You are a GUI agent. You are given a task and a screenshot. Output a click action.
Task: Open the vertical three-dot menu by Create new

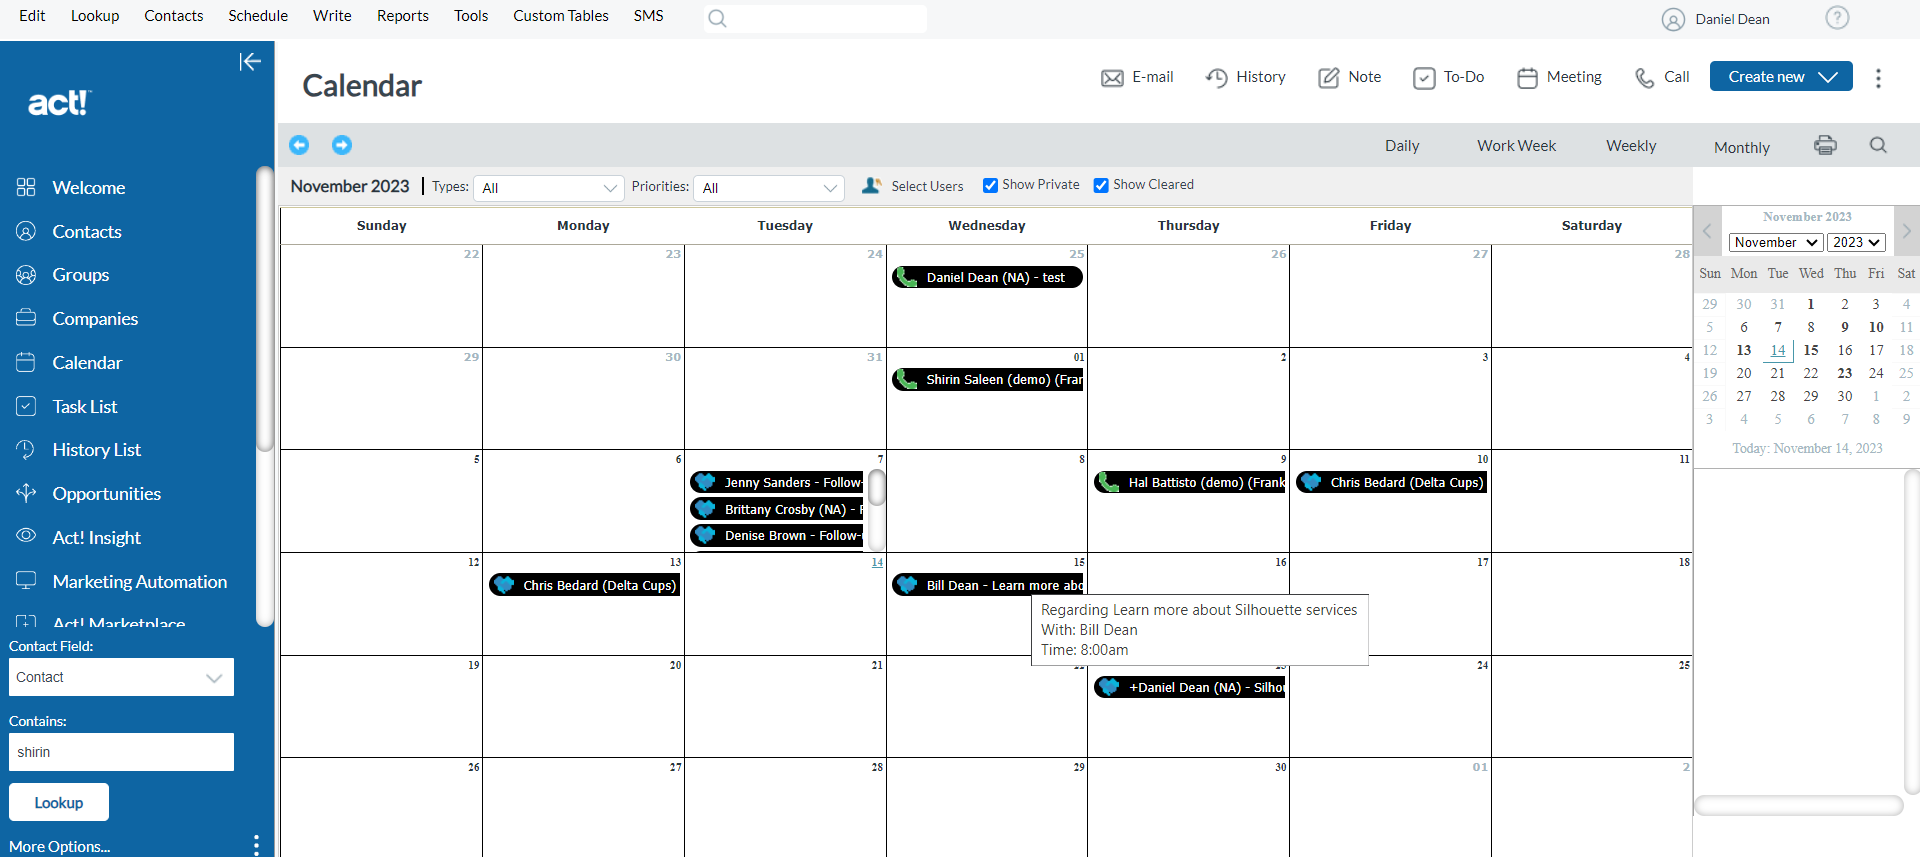tap(1878, 78)
